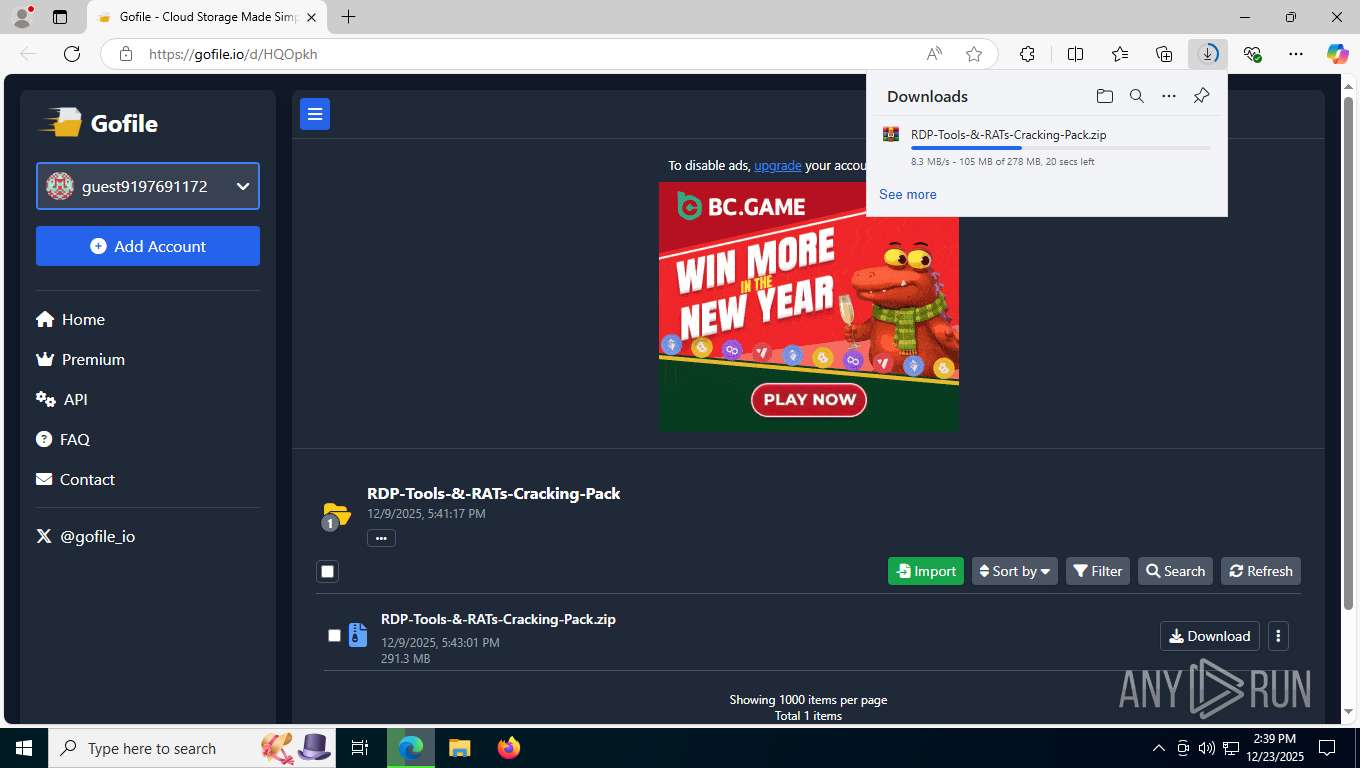
Task: Open browser Settings and more menu
Action: pos(1296,54)
